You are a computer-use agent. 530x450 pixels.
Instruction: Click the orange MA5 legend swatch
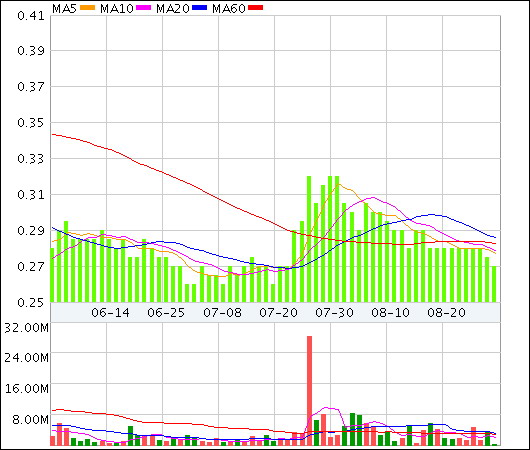pos(87,8)
